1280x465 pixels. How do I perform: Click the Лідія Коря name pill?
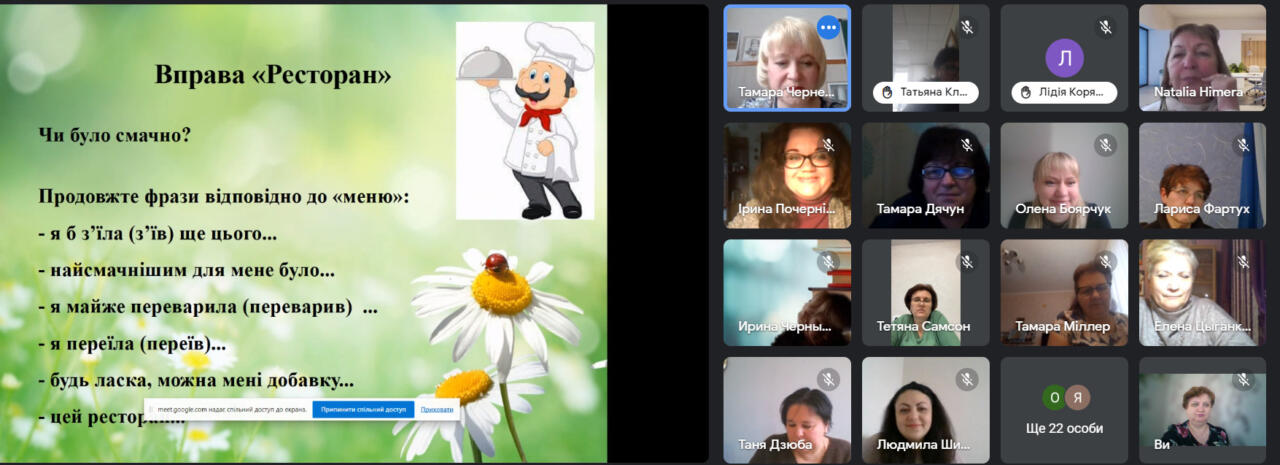1063,93
